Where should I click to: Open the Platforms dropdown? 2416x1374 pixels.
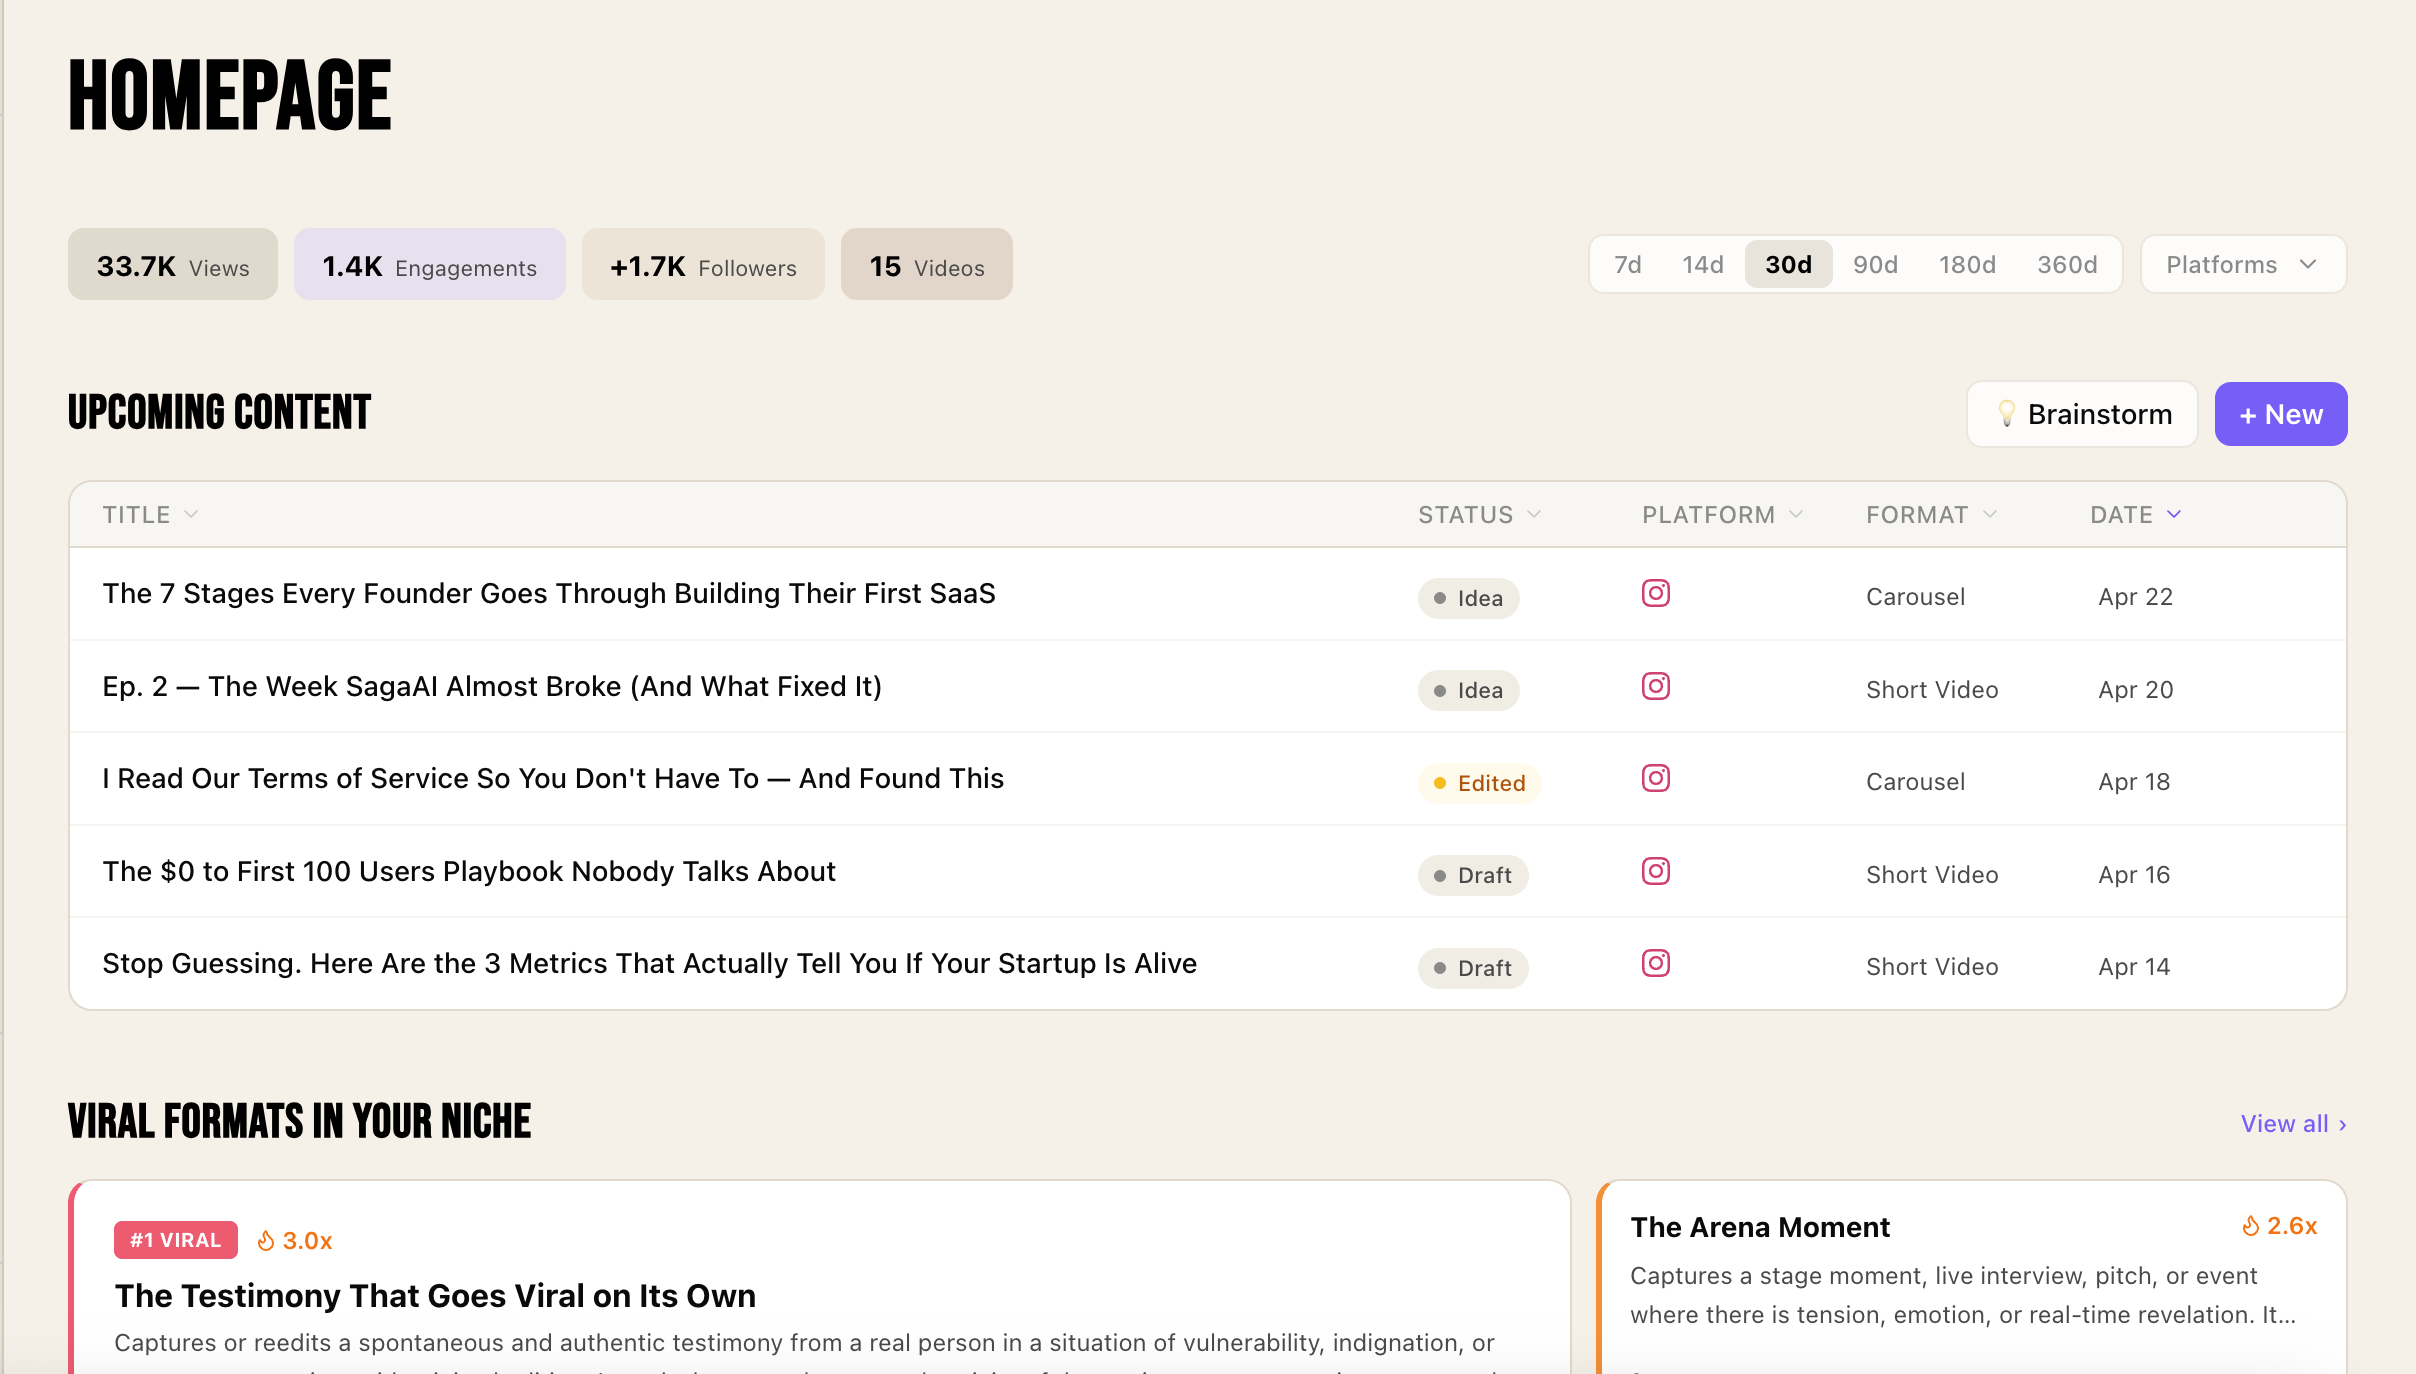coord(2242,265)
